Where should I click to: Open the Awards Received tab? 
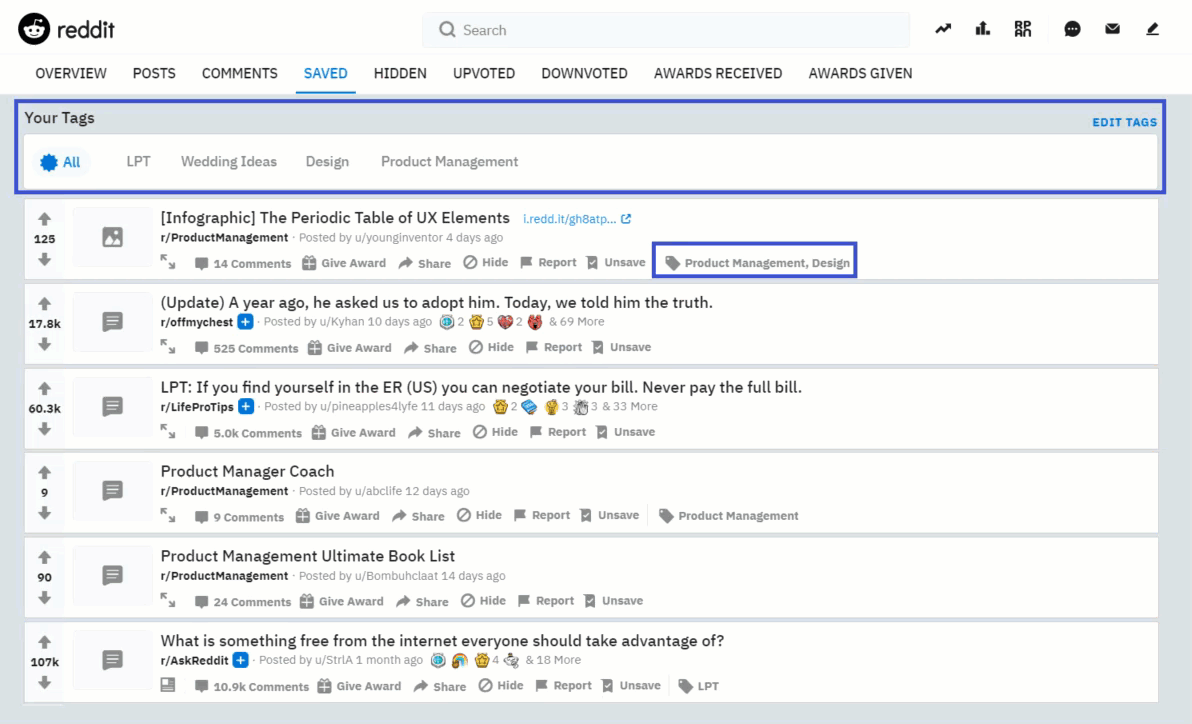coord(718,73)
